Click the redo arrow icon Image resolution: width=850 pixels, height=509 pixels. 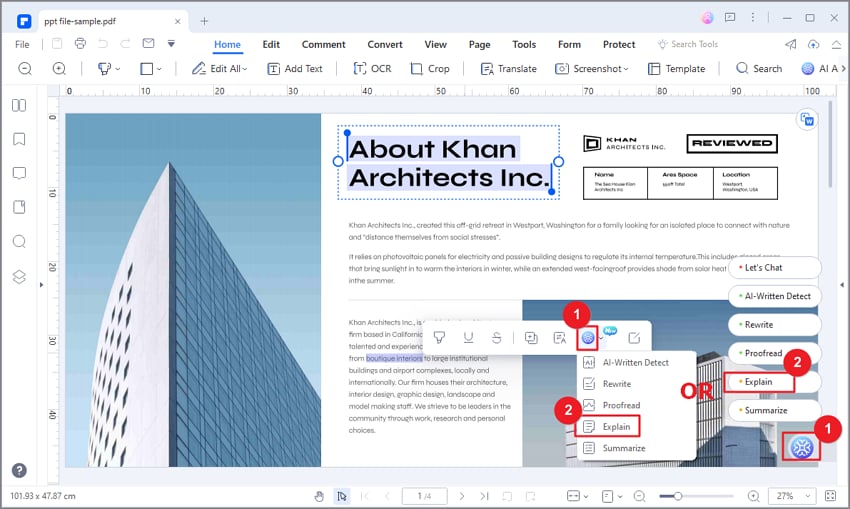click(125, 43)
